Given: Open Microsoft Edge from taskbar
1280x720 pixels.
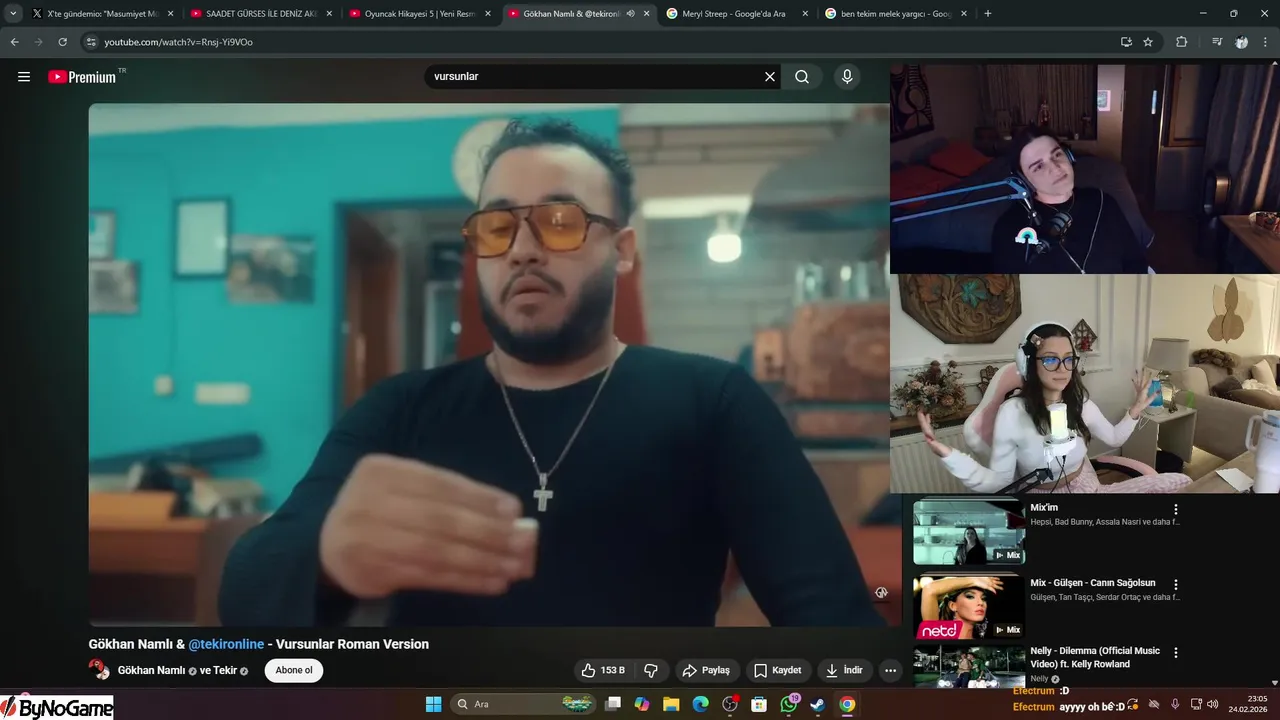Looking at the screenshot, I should point(700,704).
